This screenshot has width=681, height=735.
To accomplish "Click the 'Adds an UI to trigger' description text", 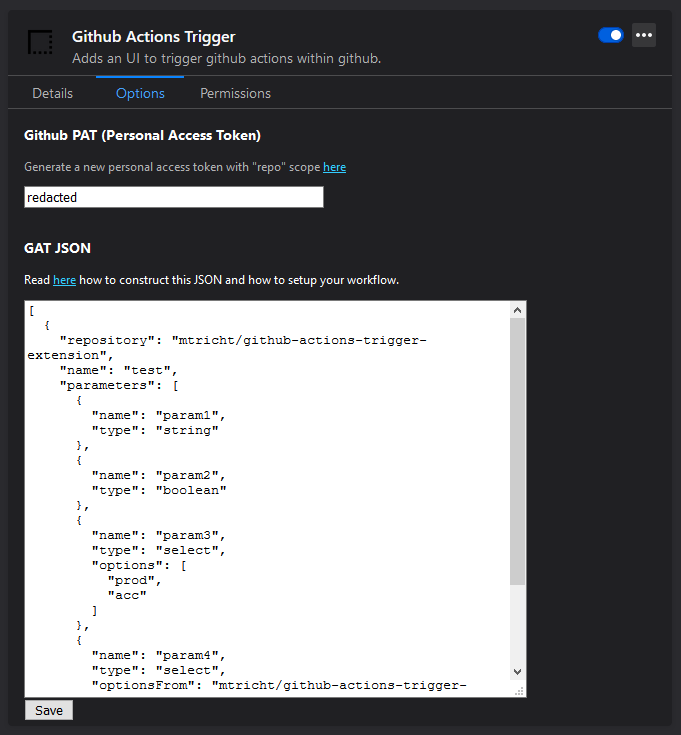I will [x=226, y=59].
